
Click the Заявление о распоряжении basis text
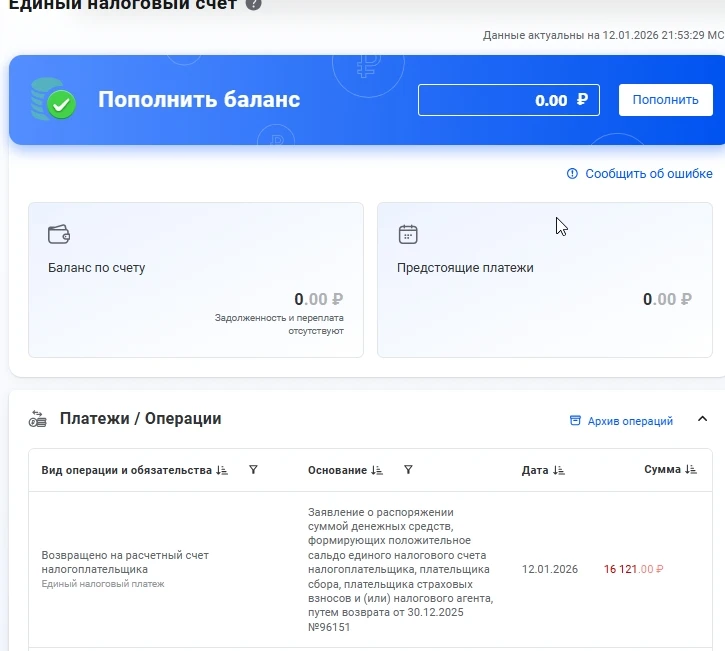400,569
